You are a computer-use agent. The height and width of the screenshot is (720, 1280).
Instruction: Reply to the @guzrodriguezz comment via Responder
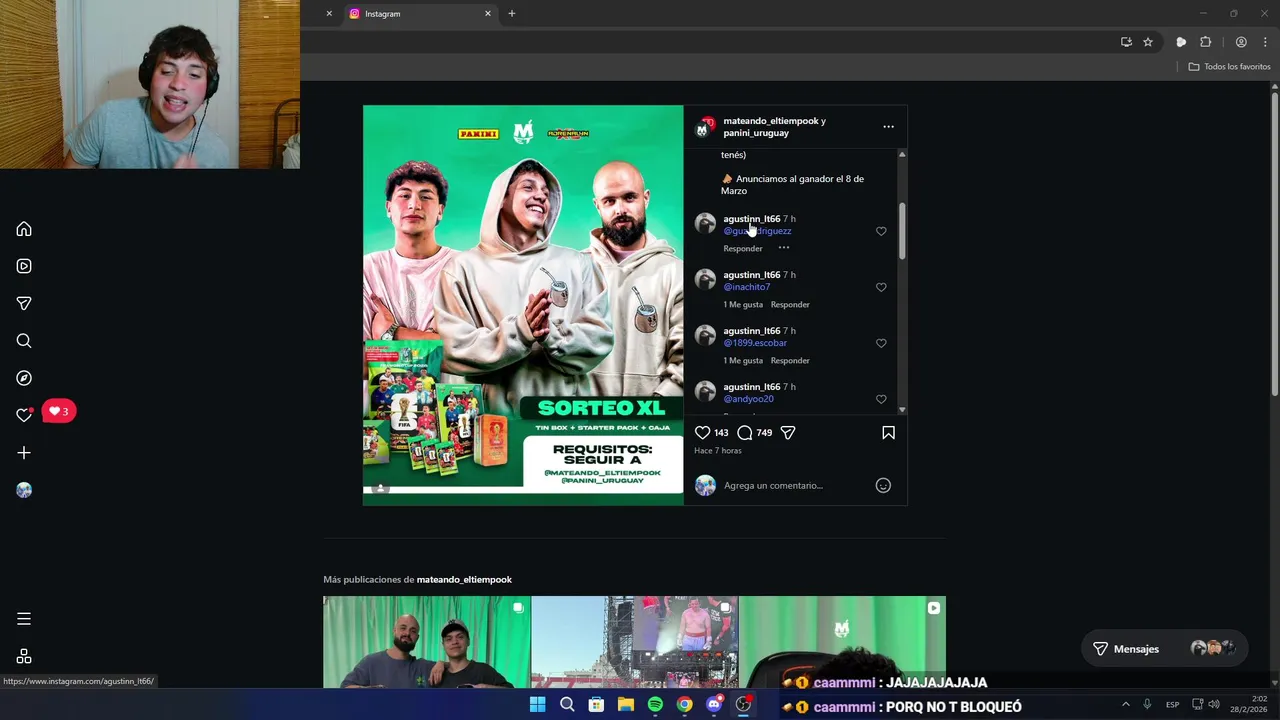(x=743, y=248)
